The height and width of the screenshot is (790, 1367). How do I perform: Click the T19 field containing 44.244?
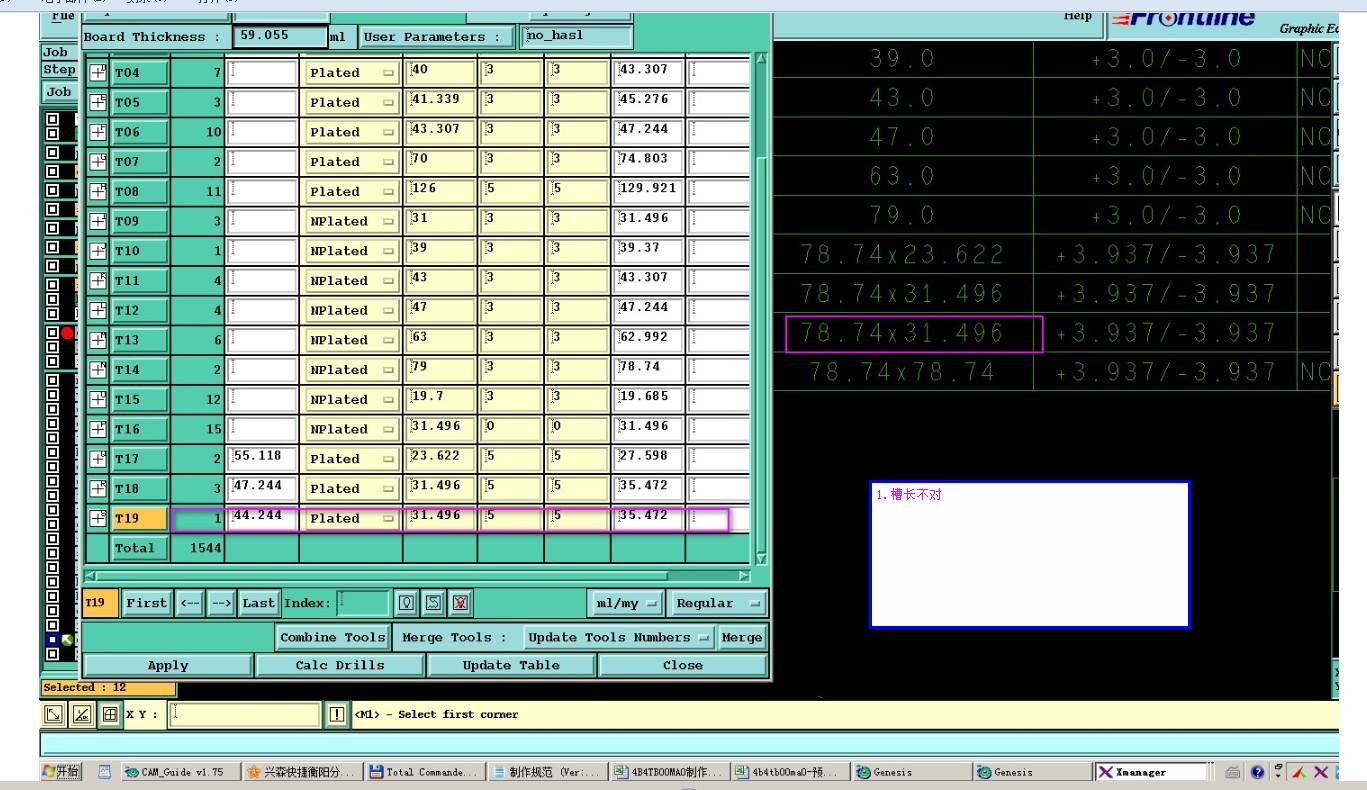coord(262,518)
